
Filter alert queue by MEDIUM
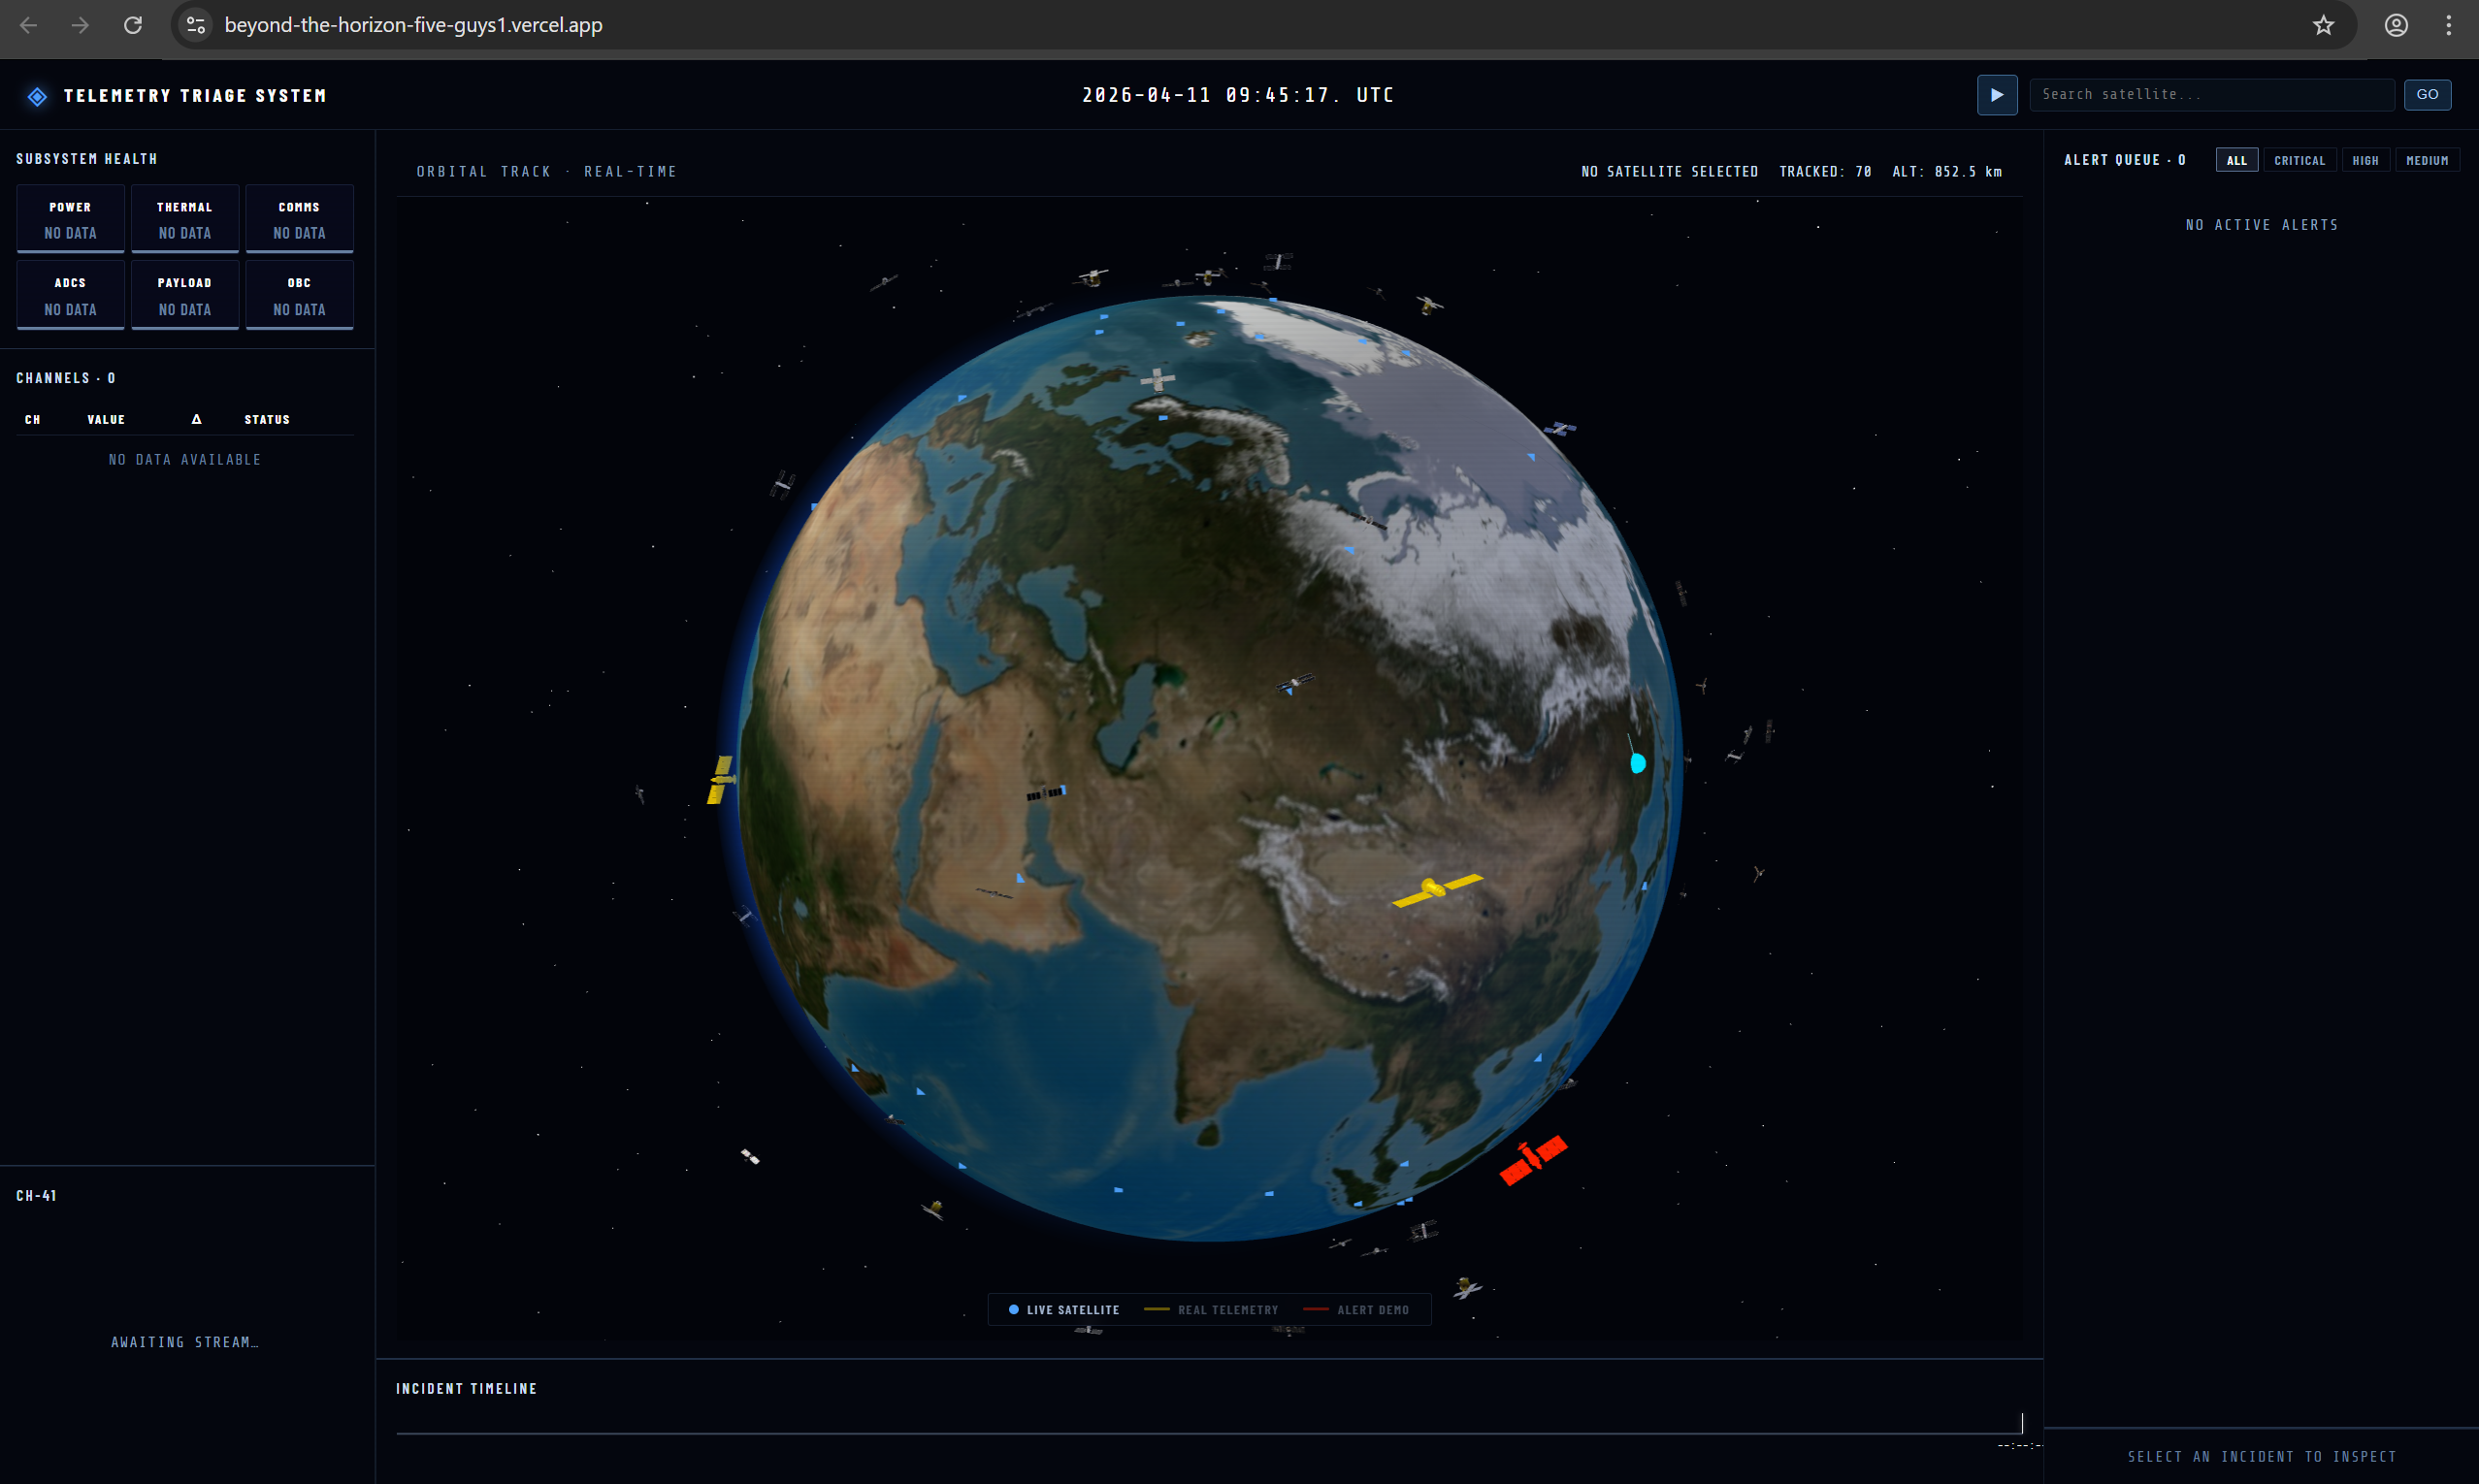pyautogui.click(x=2427, y=160)
